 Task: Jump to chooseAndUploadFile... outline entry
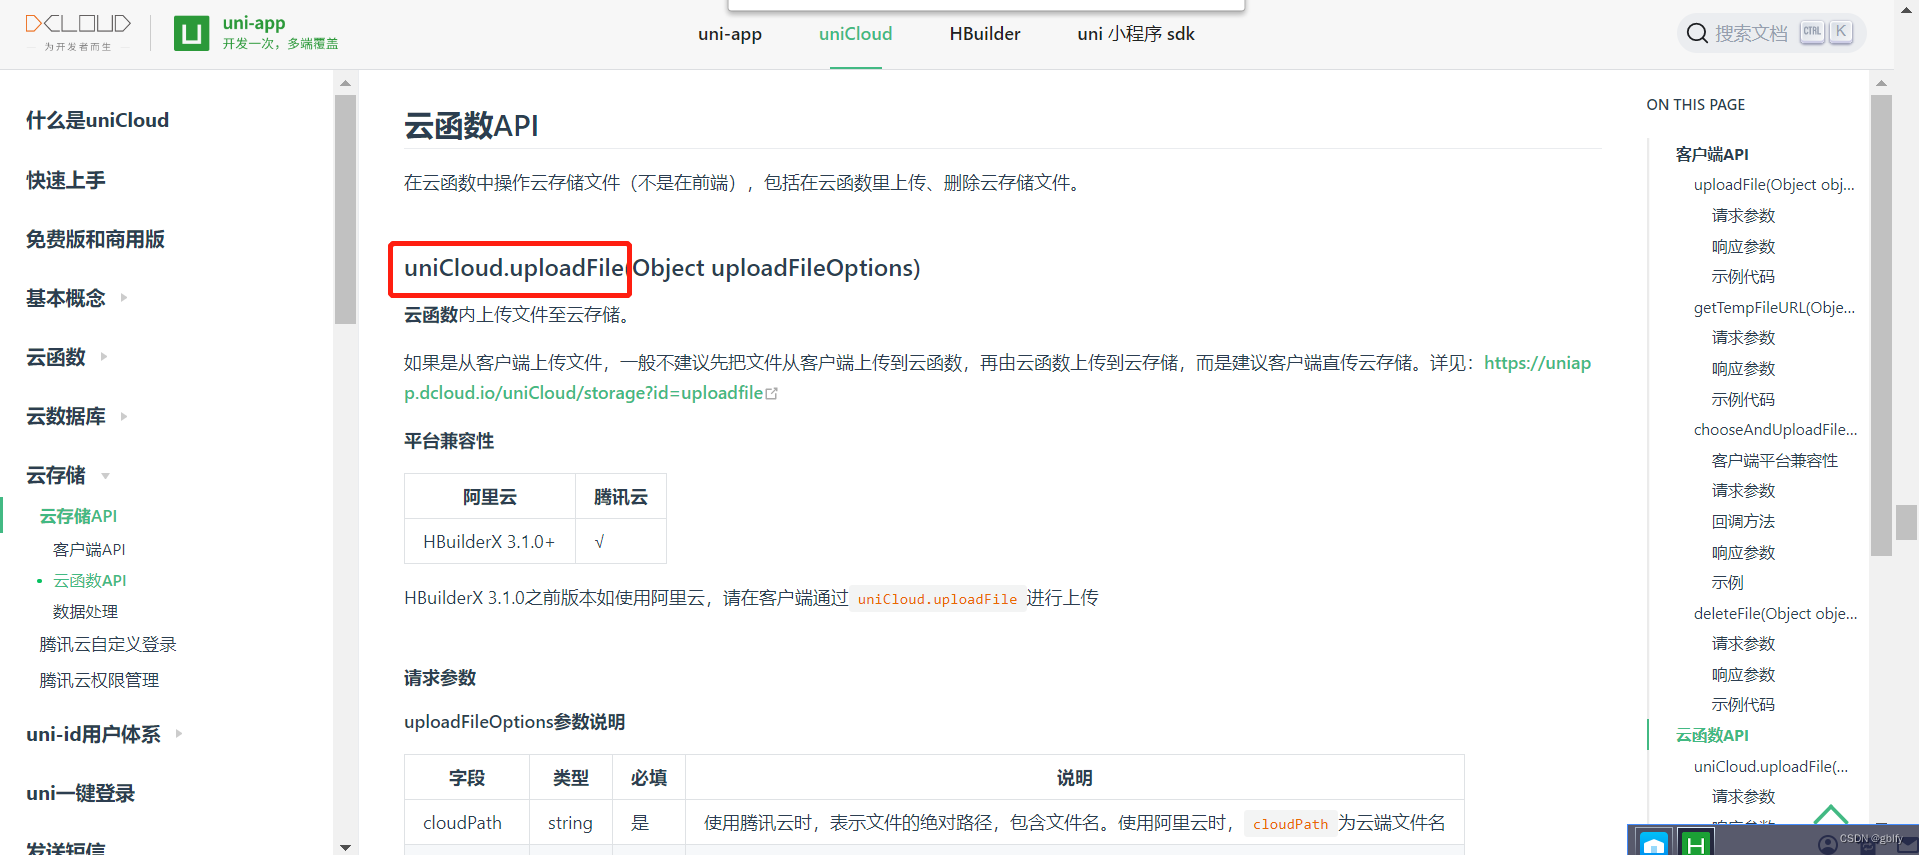click(x=1775, y=430)
